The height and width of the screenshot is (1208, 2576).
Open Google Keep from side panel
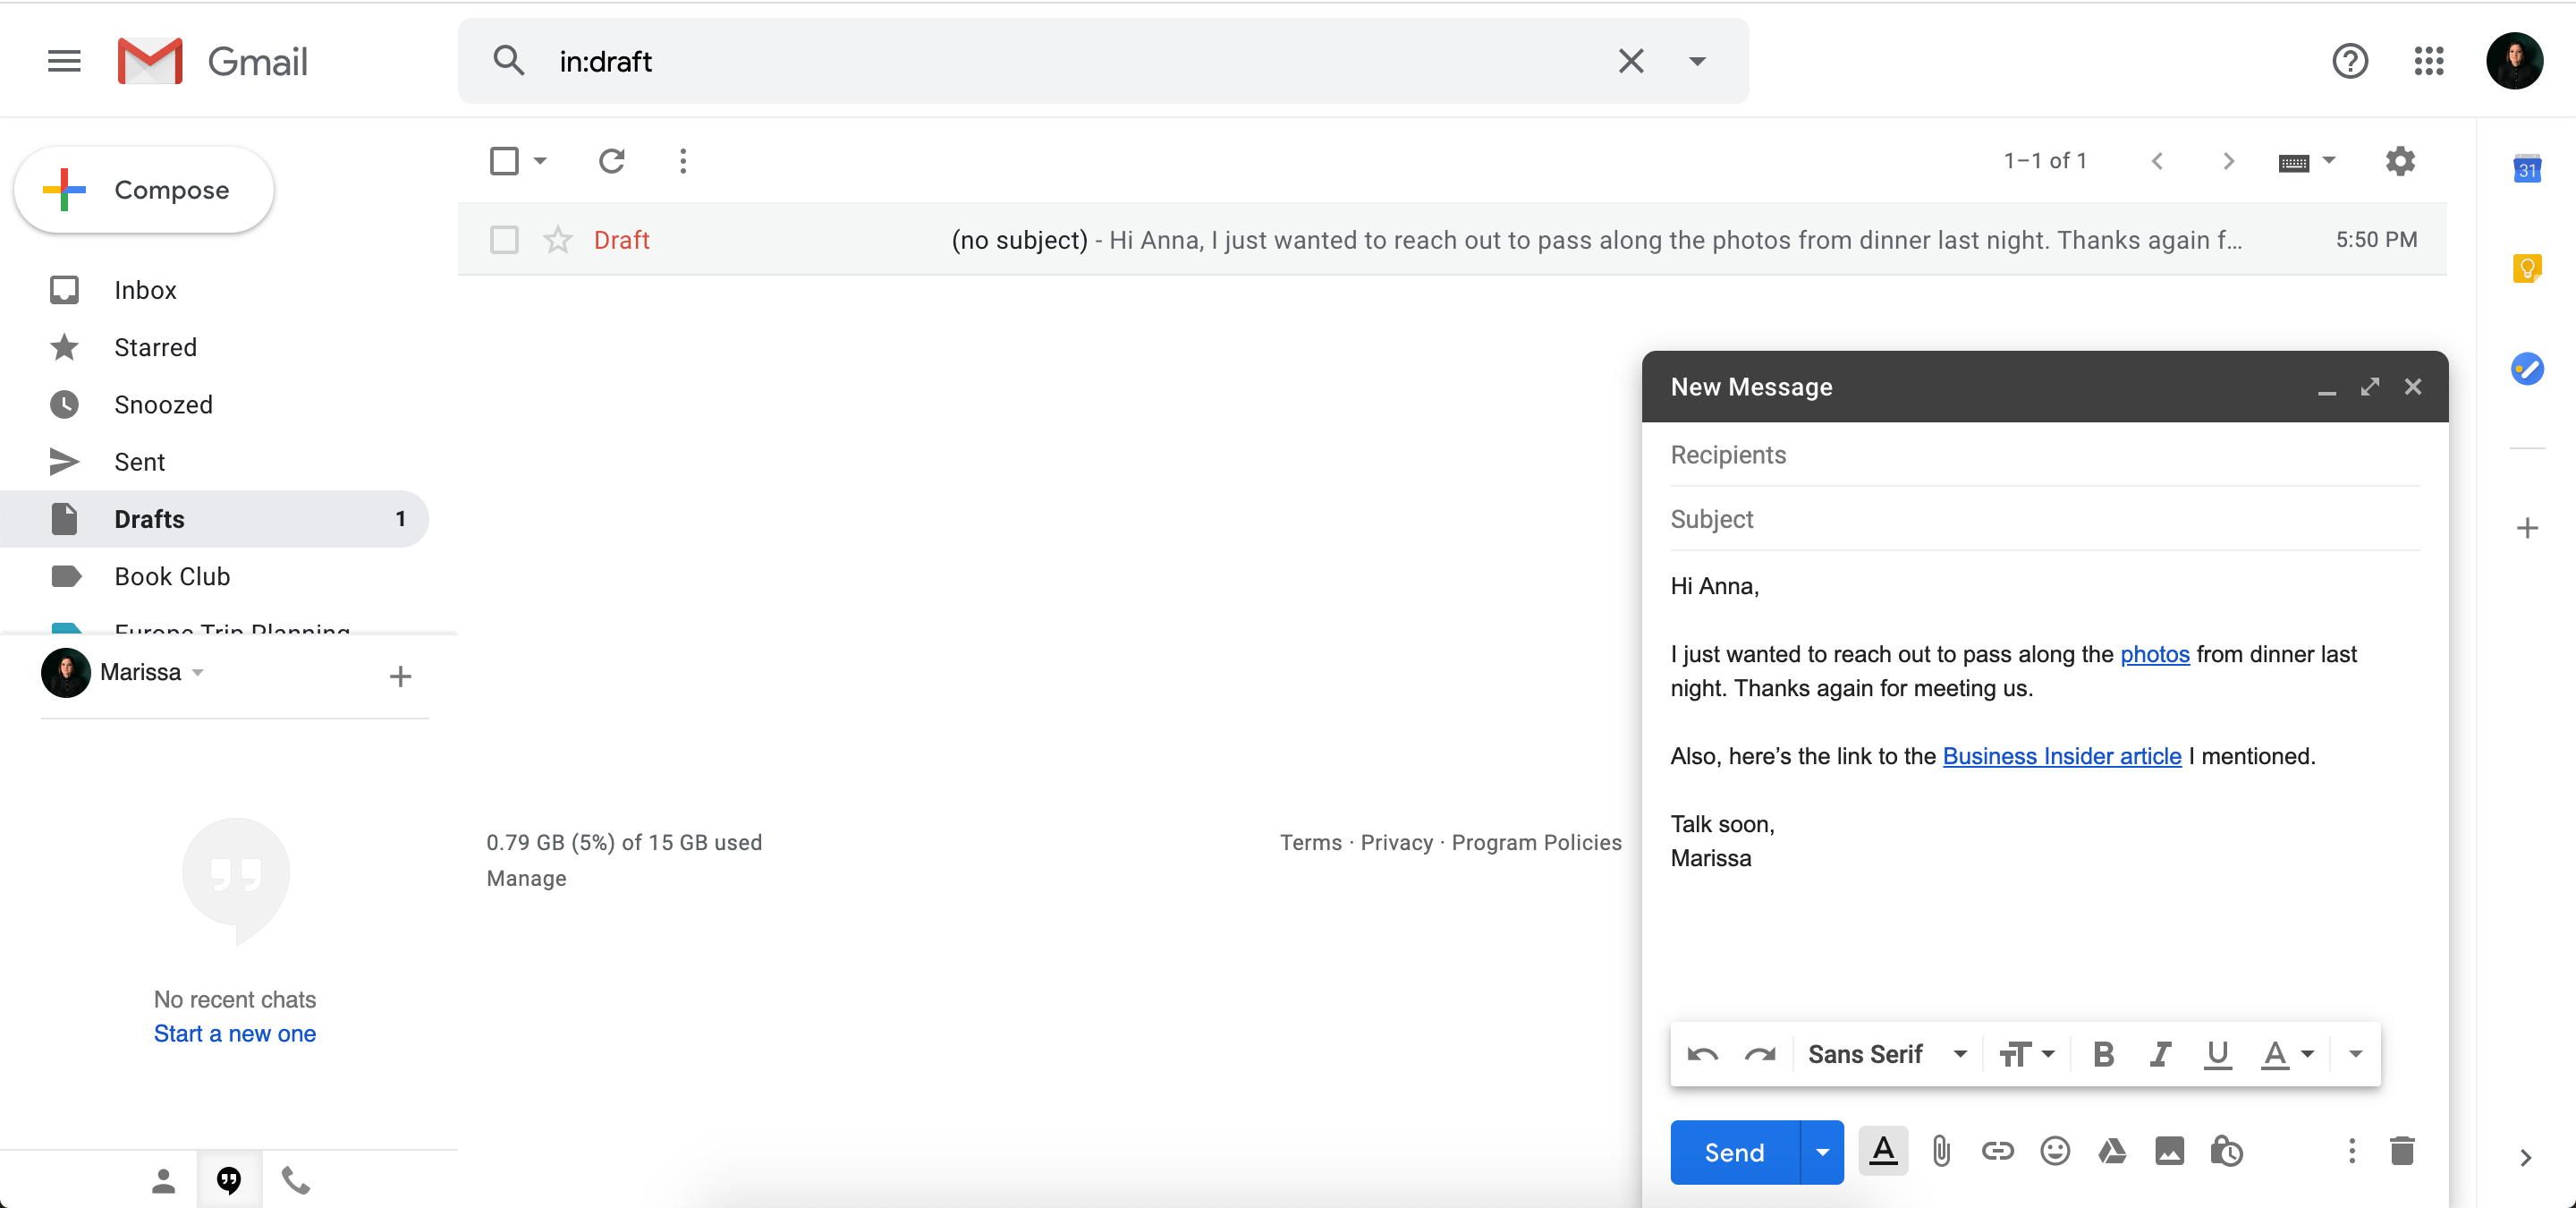click(x=2526, y=268)
